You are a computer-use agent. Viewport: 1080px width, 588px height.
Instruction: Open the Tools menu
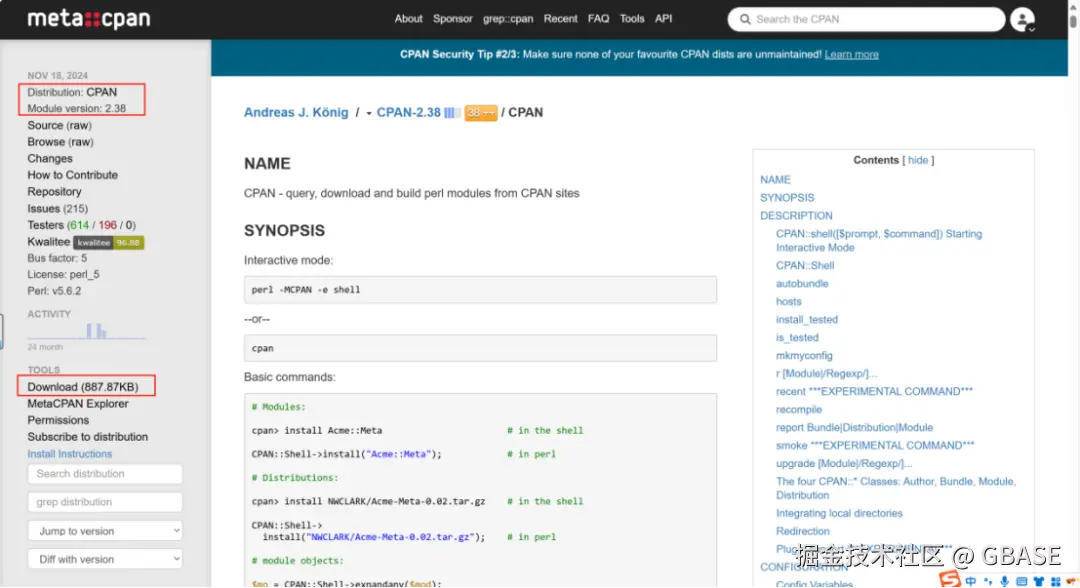tap(632, 19)
